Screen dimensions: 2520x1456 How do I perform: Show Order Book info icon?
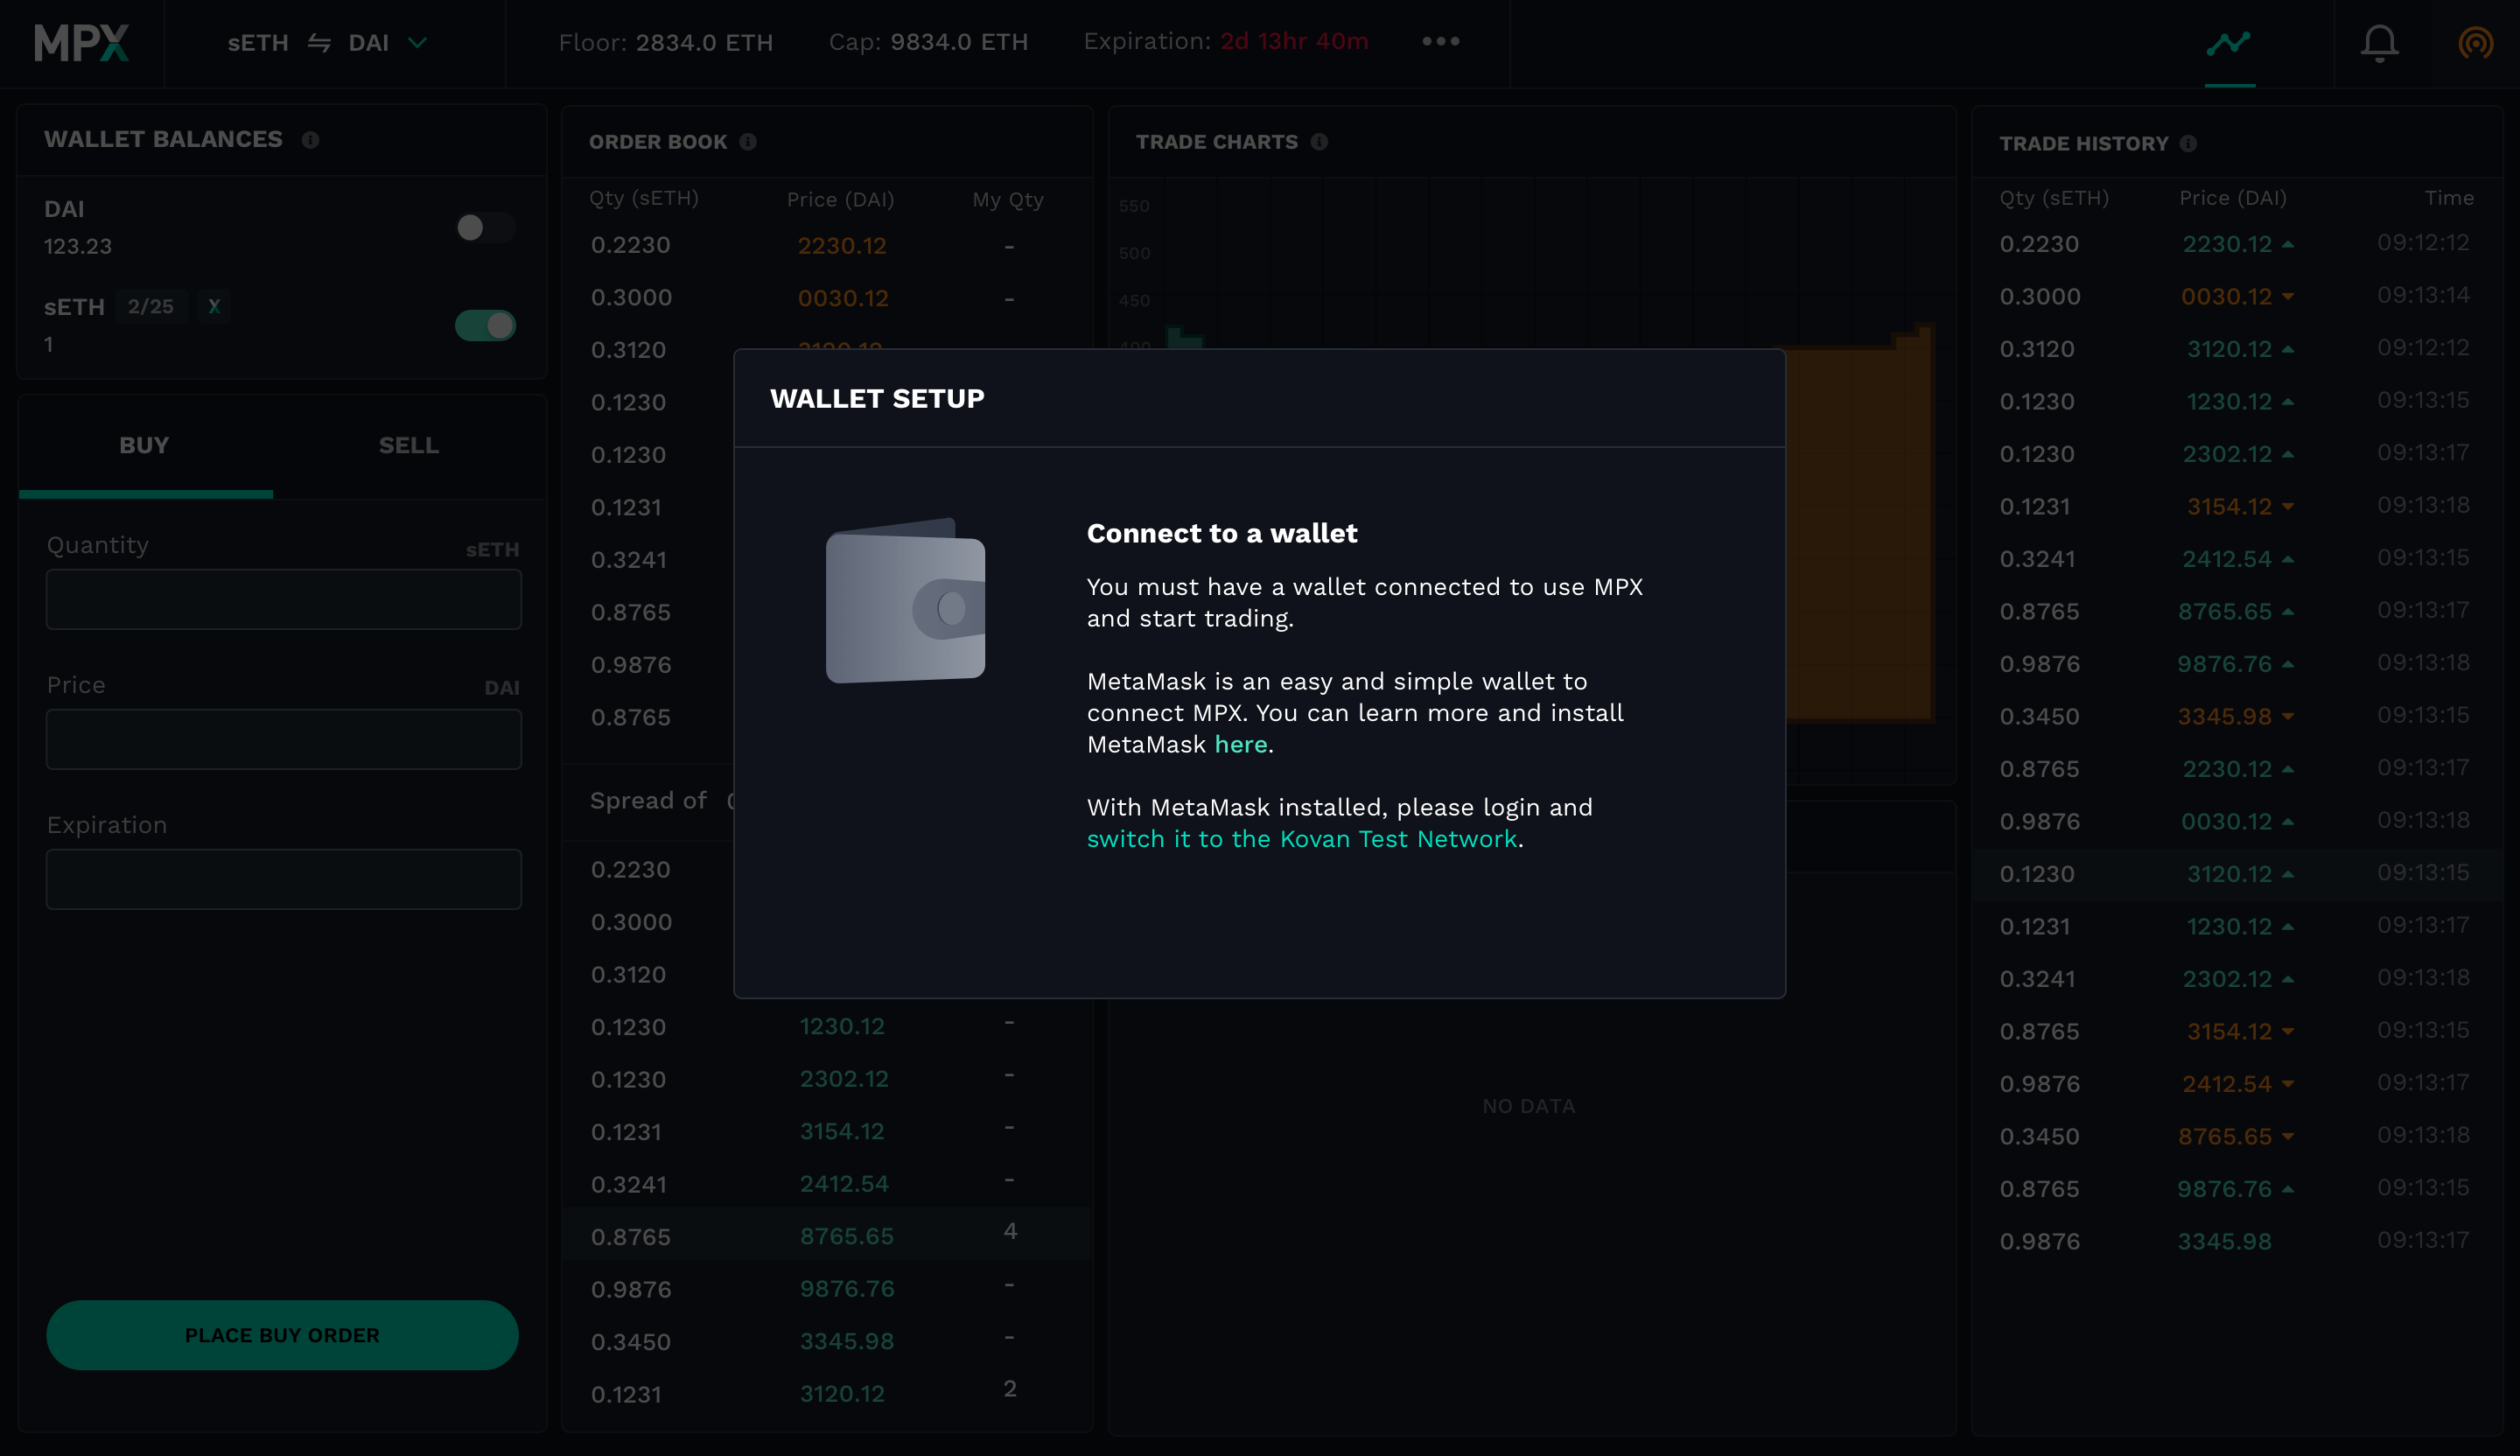point(748,142)
